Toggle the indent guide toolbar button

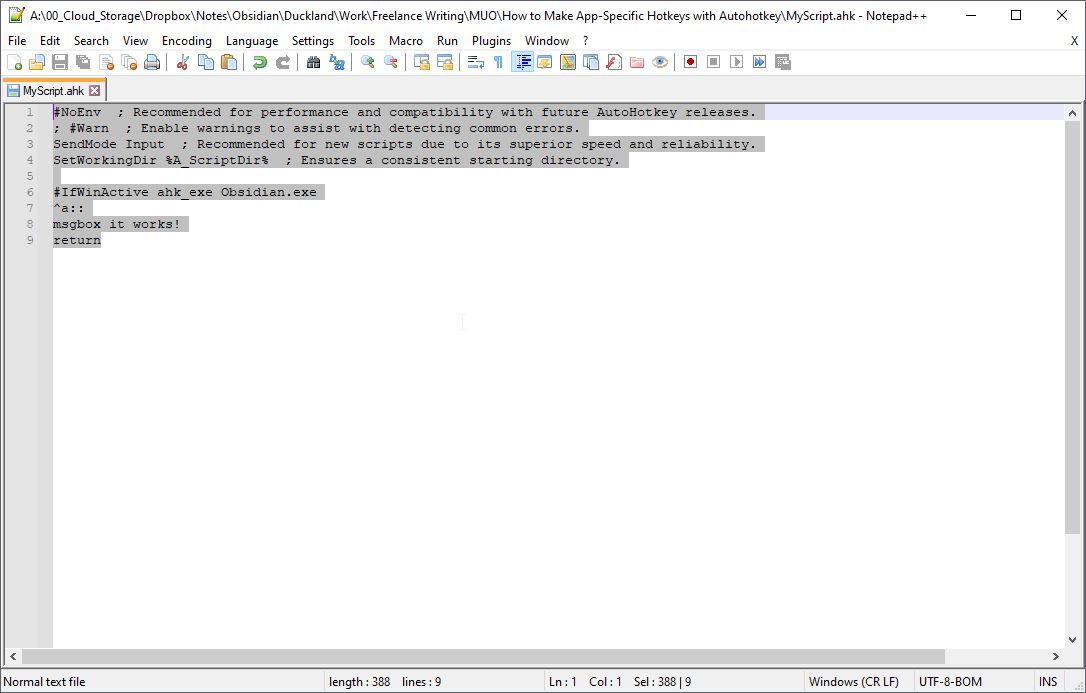(522, 62)
